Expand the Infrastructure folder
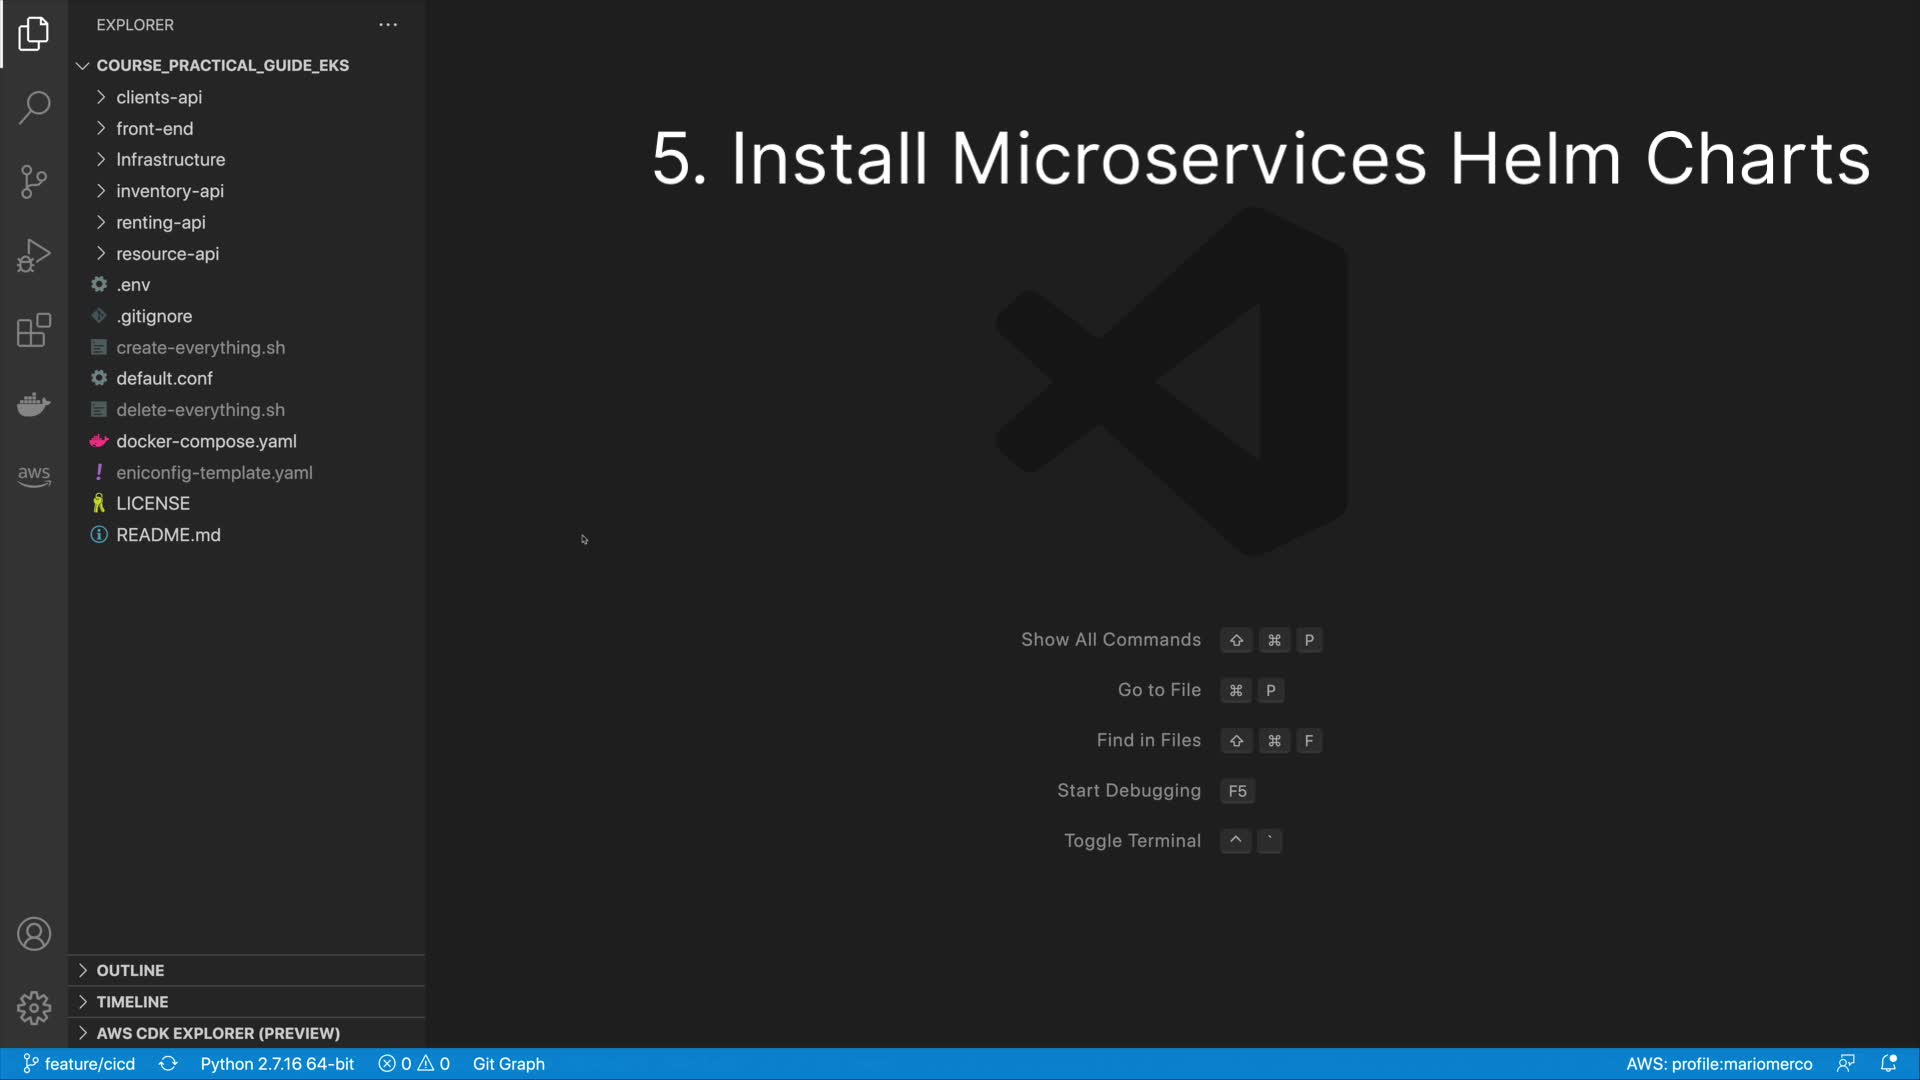 170,160
